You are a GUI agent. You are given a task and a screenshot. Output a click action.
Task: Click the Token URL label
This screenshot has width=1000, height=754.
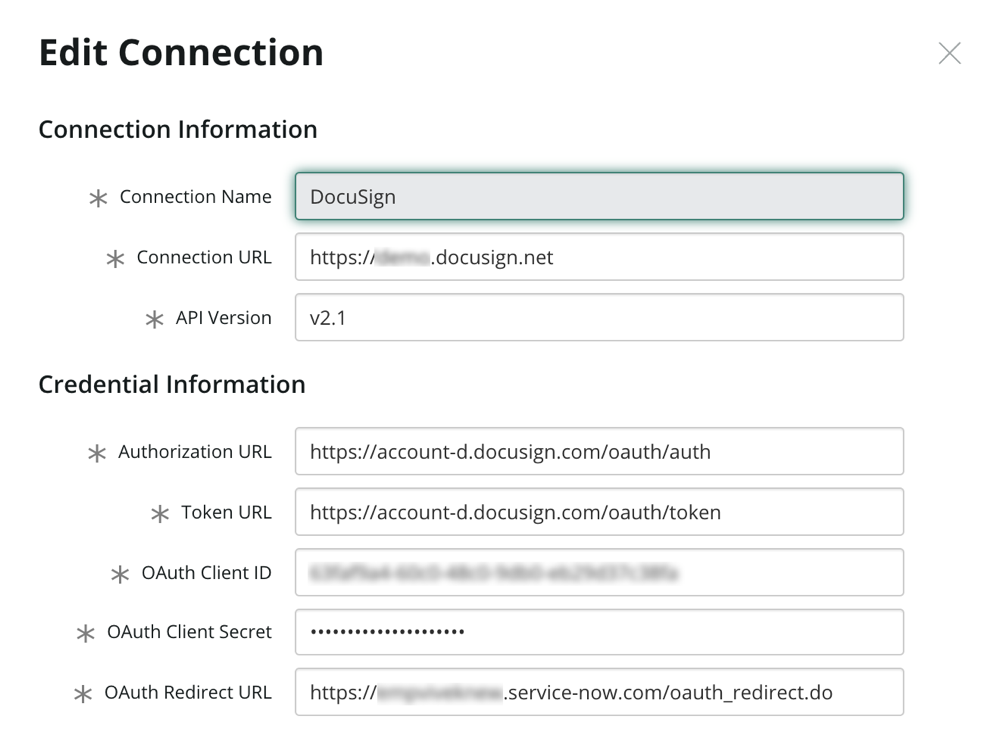(226, 512)
